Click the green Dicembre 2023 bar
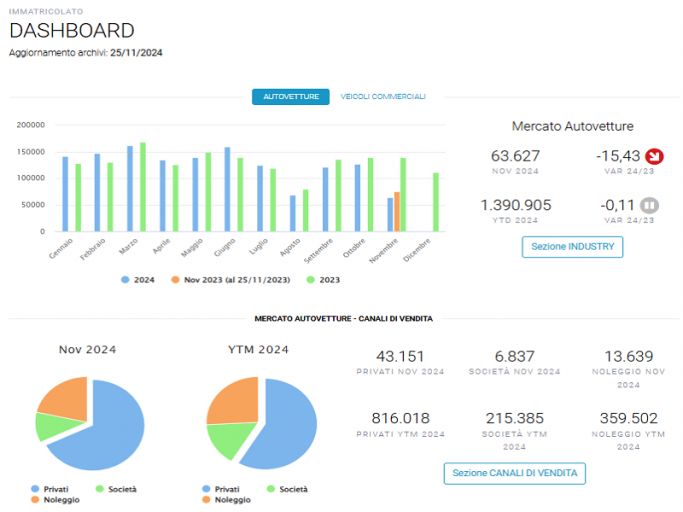 [x=436, y=202]
